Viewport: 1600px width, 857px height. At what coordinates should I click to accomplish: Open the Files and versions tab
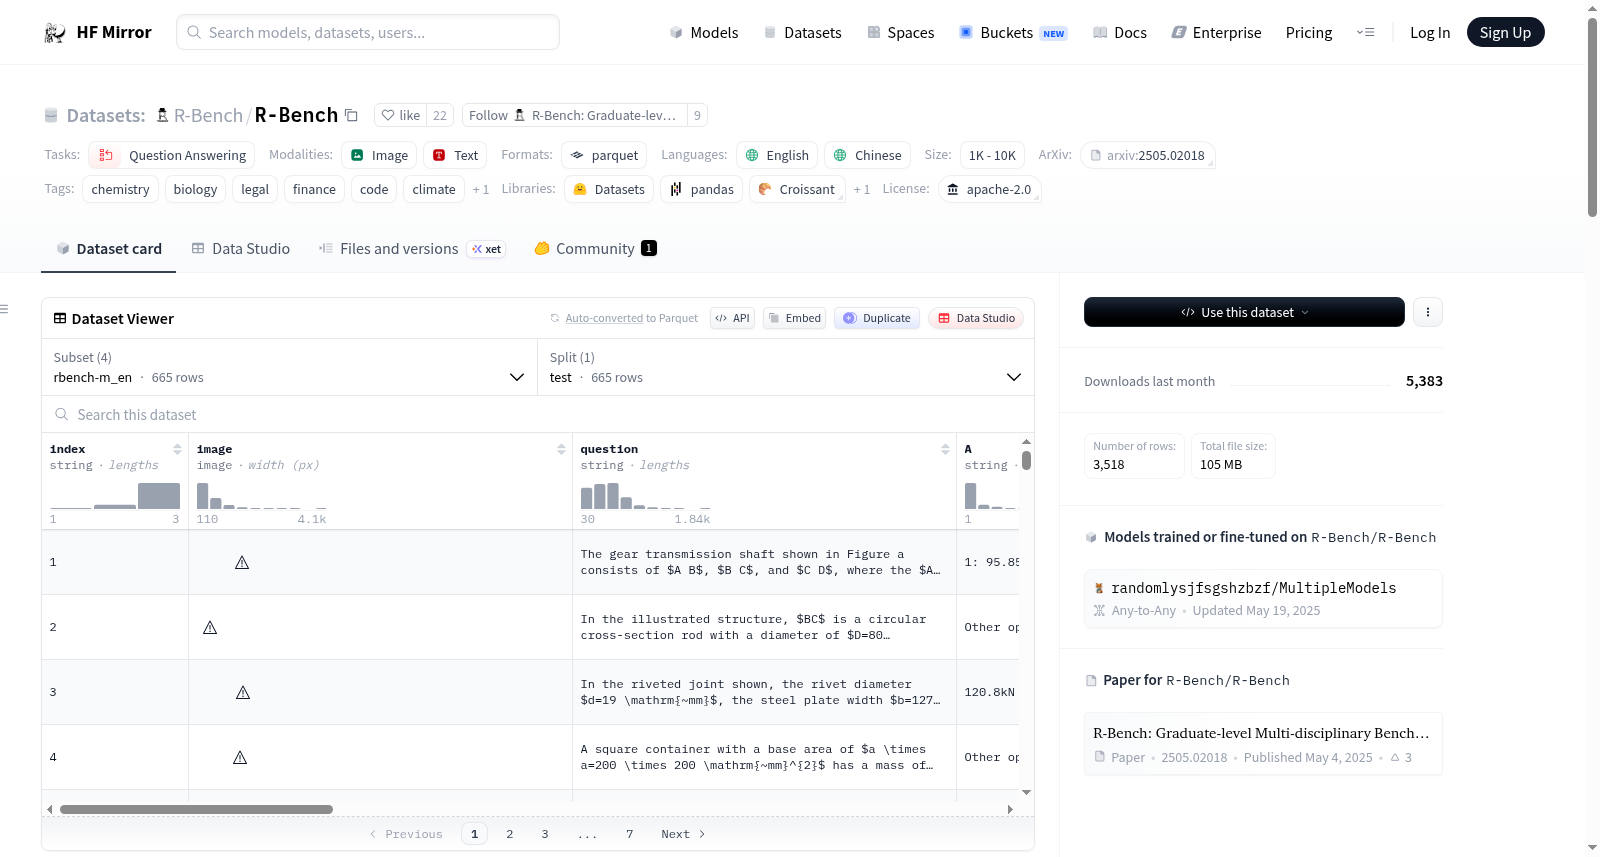412,249
